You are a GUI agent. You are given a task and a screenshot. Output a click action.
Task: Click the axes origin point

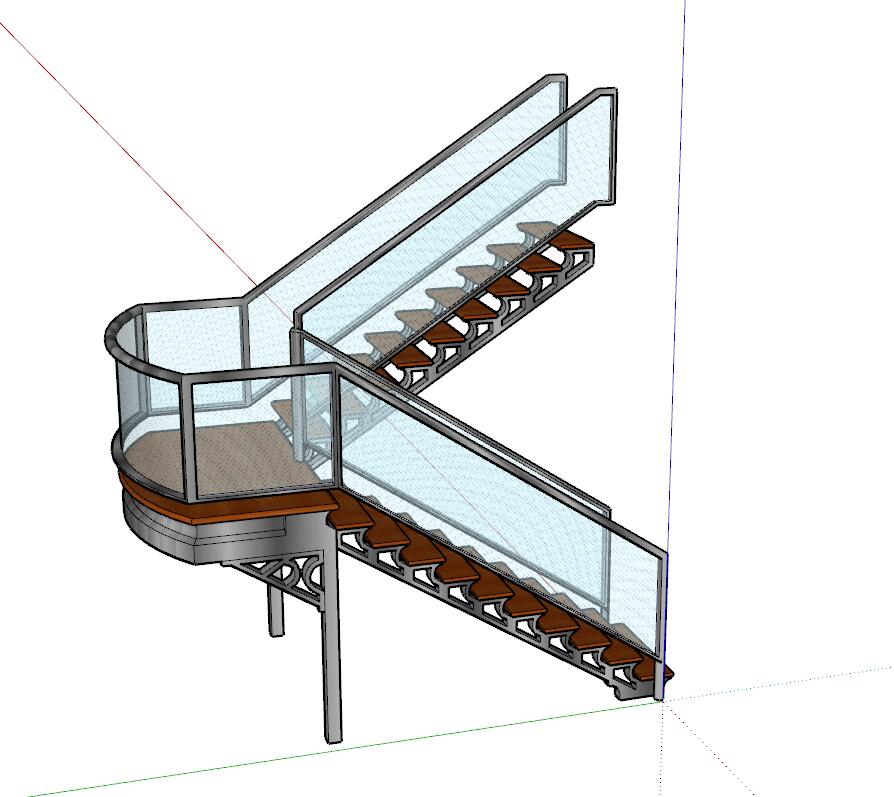[662, 699]
